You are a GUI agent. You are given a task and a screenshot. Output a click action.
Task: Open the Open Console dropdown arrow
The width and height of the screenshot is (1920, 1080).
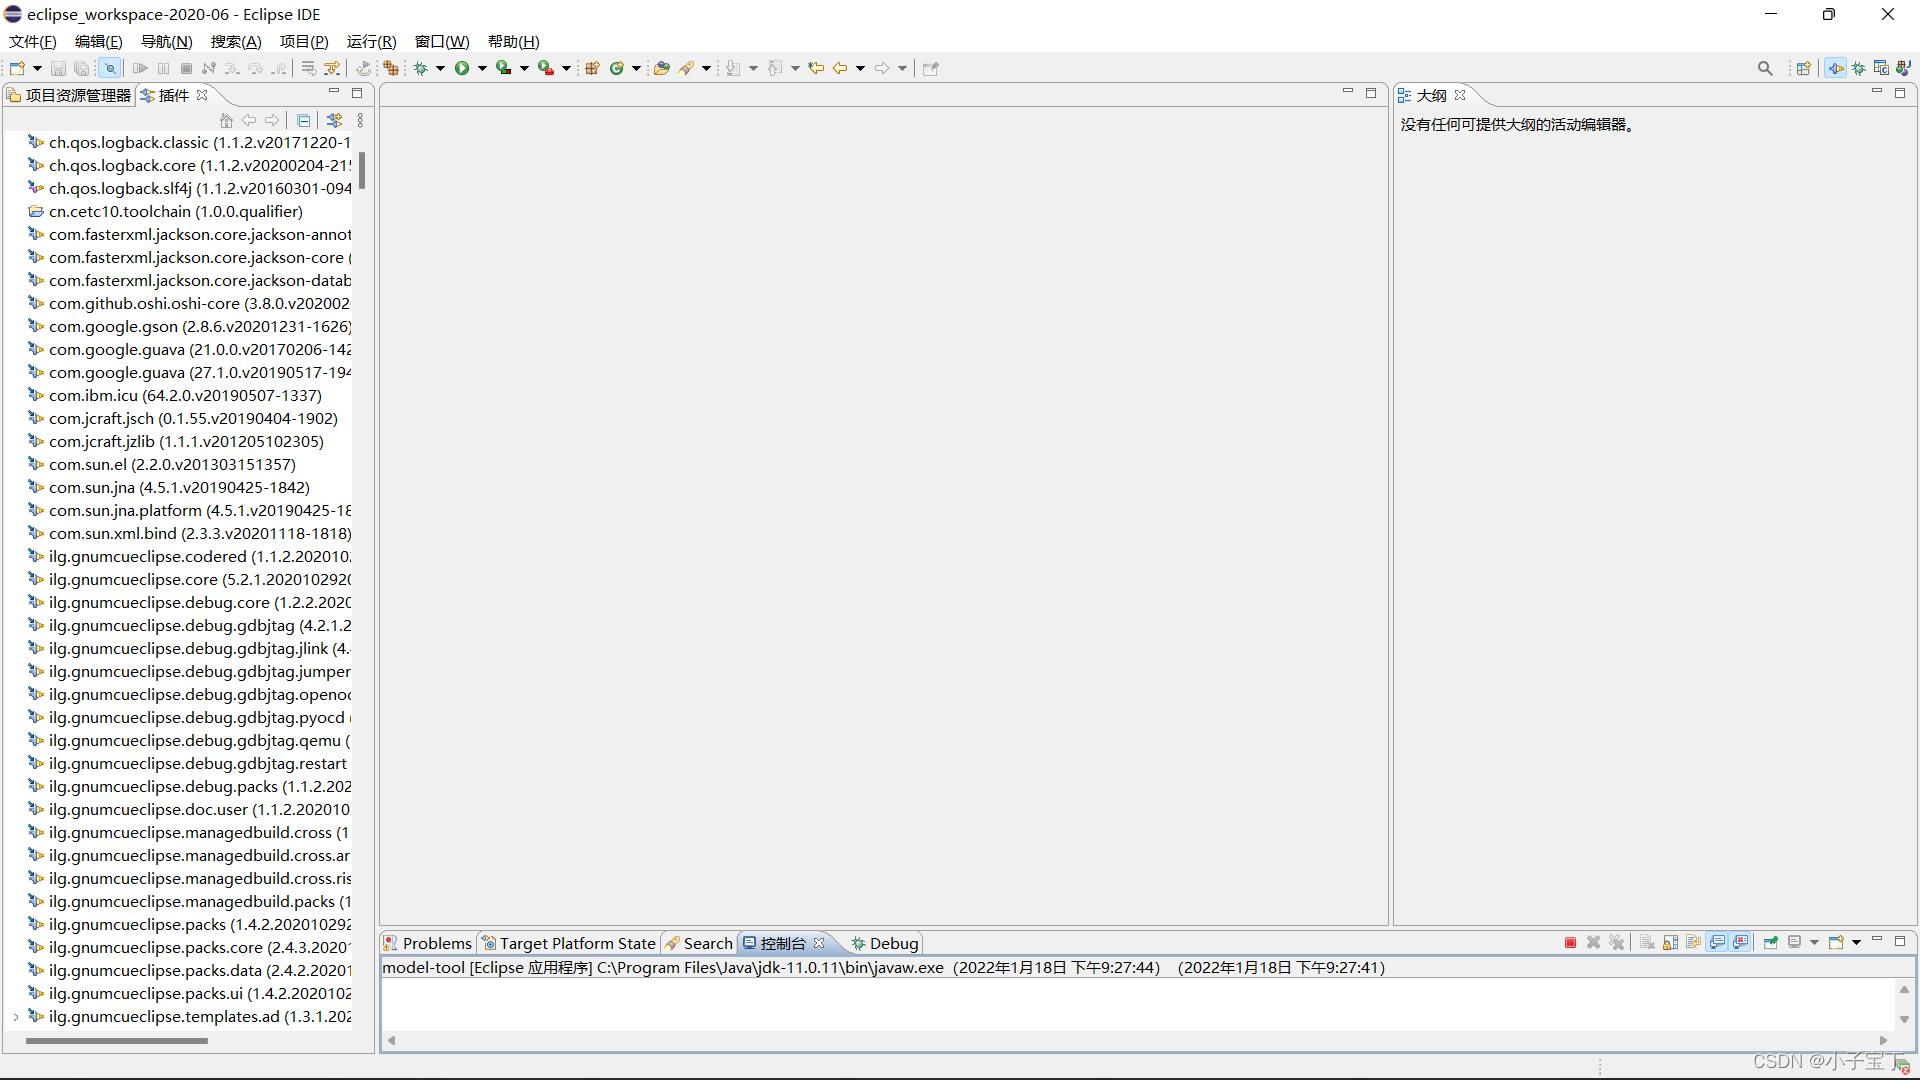coord(1856,943)
